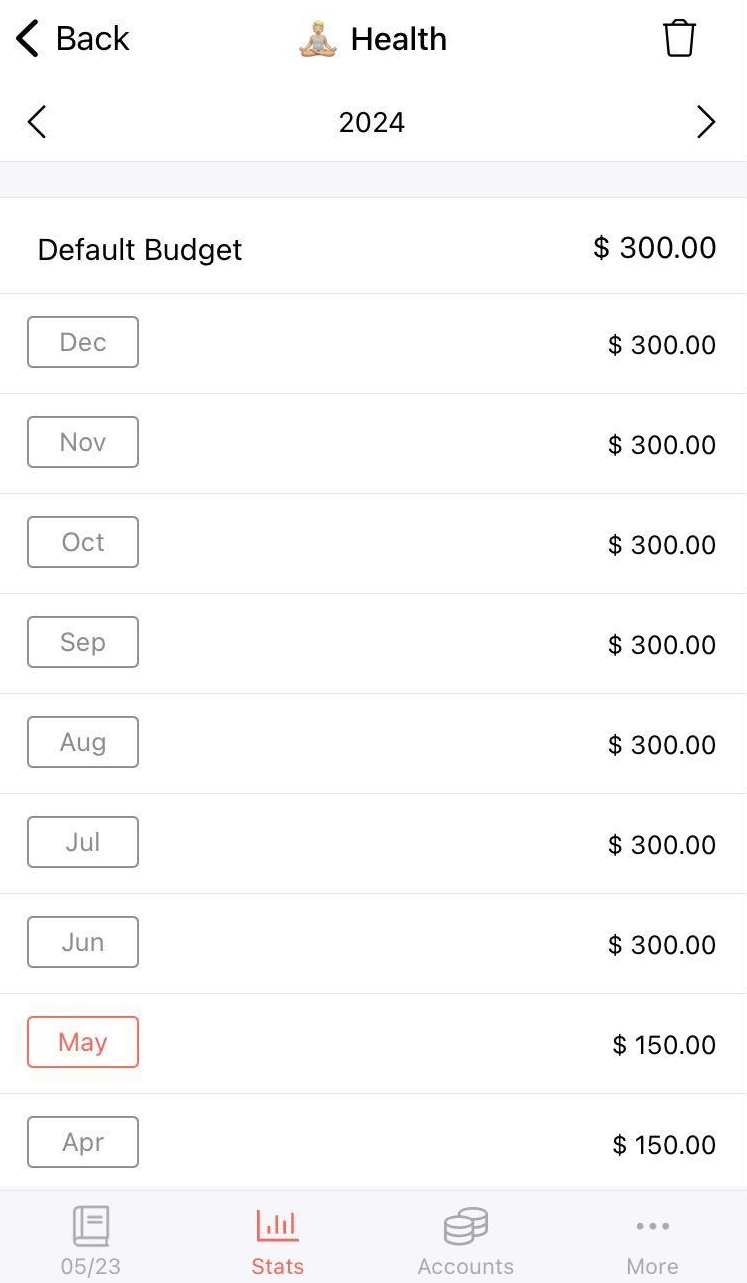Edit the Default Budget $300.00 amount
Viewport: 747px width, 1283px height.
(x=654, y=248)
